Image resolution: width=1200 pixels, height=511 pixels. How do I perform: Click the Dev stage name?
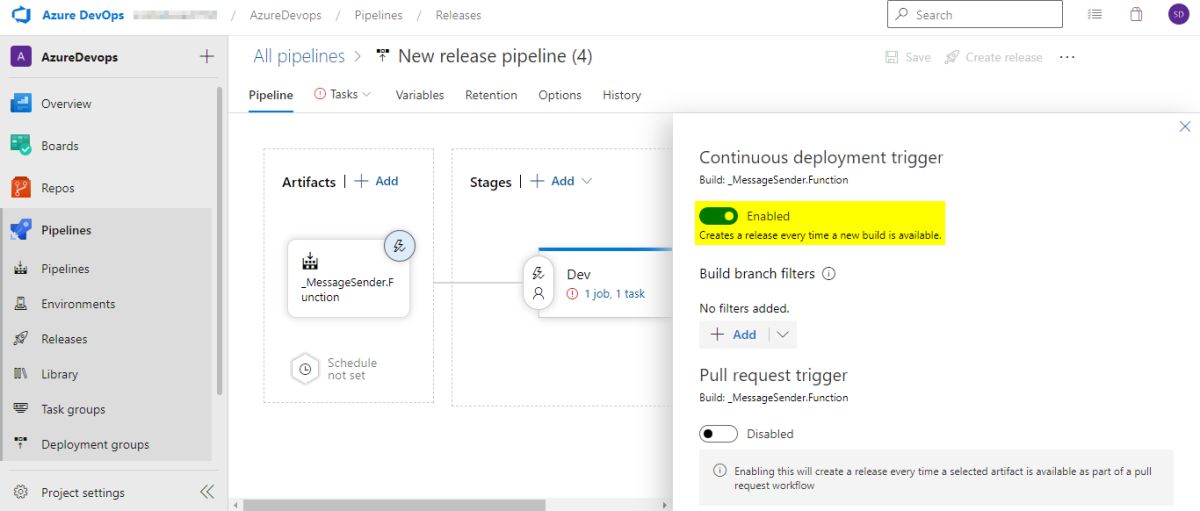point(578,274)
